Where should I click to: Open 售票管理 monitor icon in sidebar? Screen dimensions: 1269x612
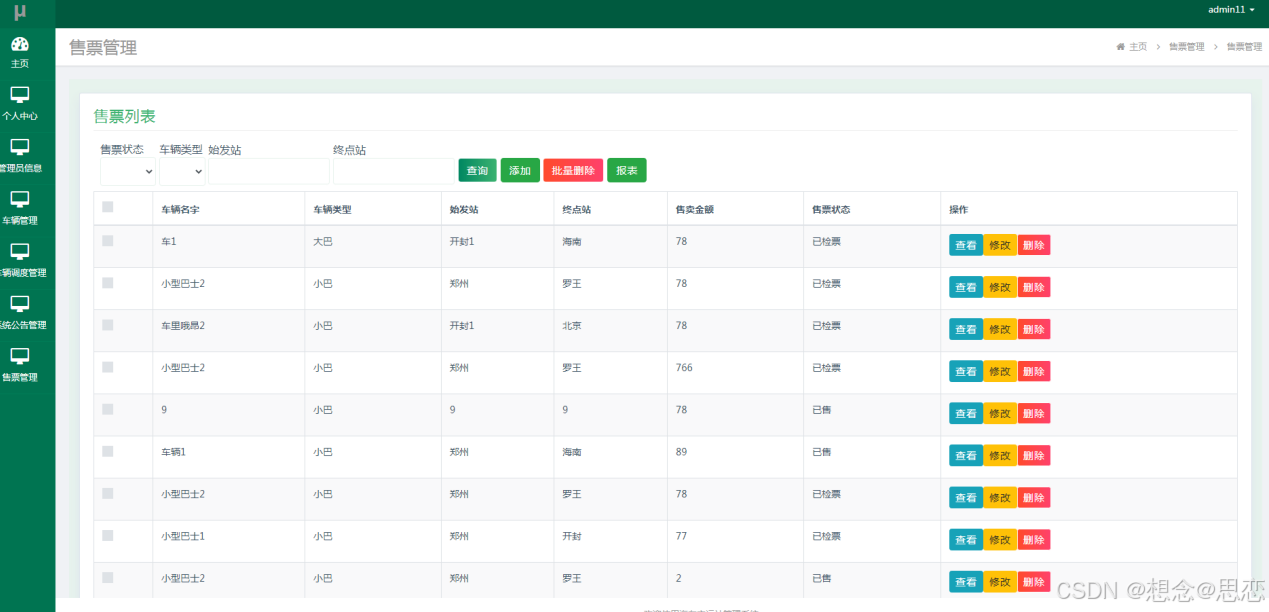tap(19, 355)
